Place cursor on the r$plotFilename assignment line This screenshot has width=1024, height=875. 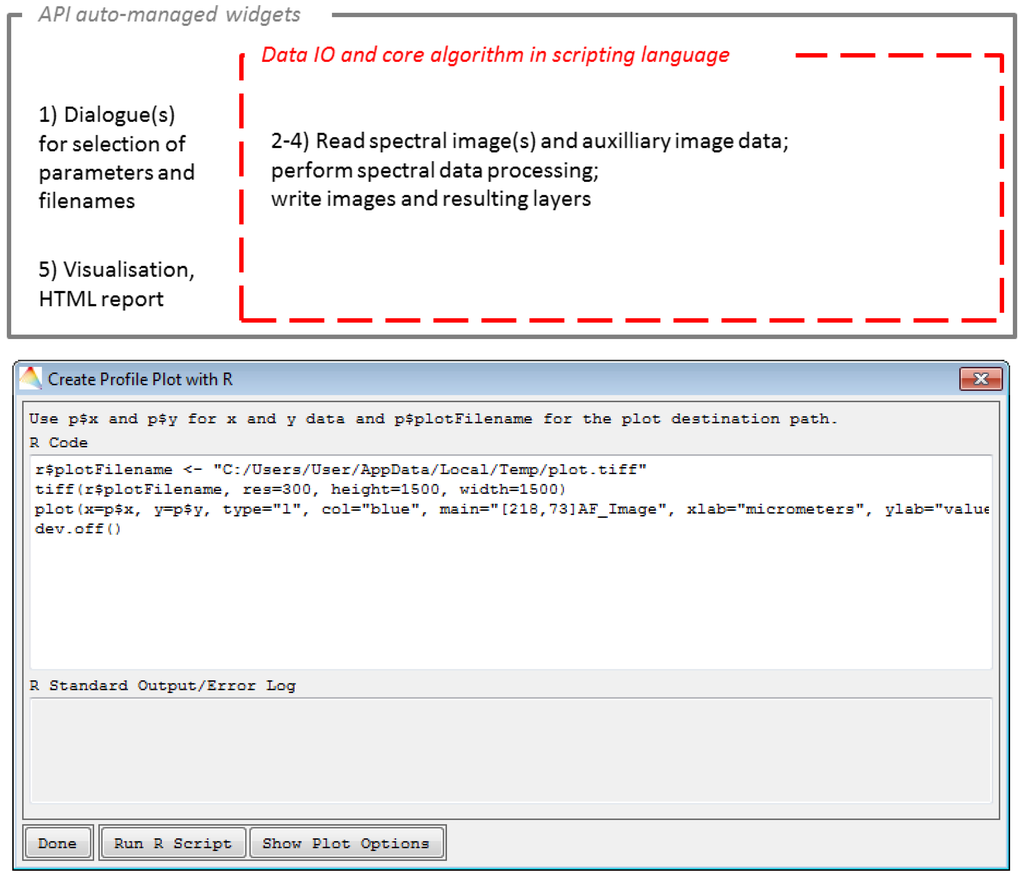340,469
